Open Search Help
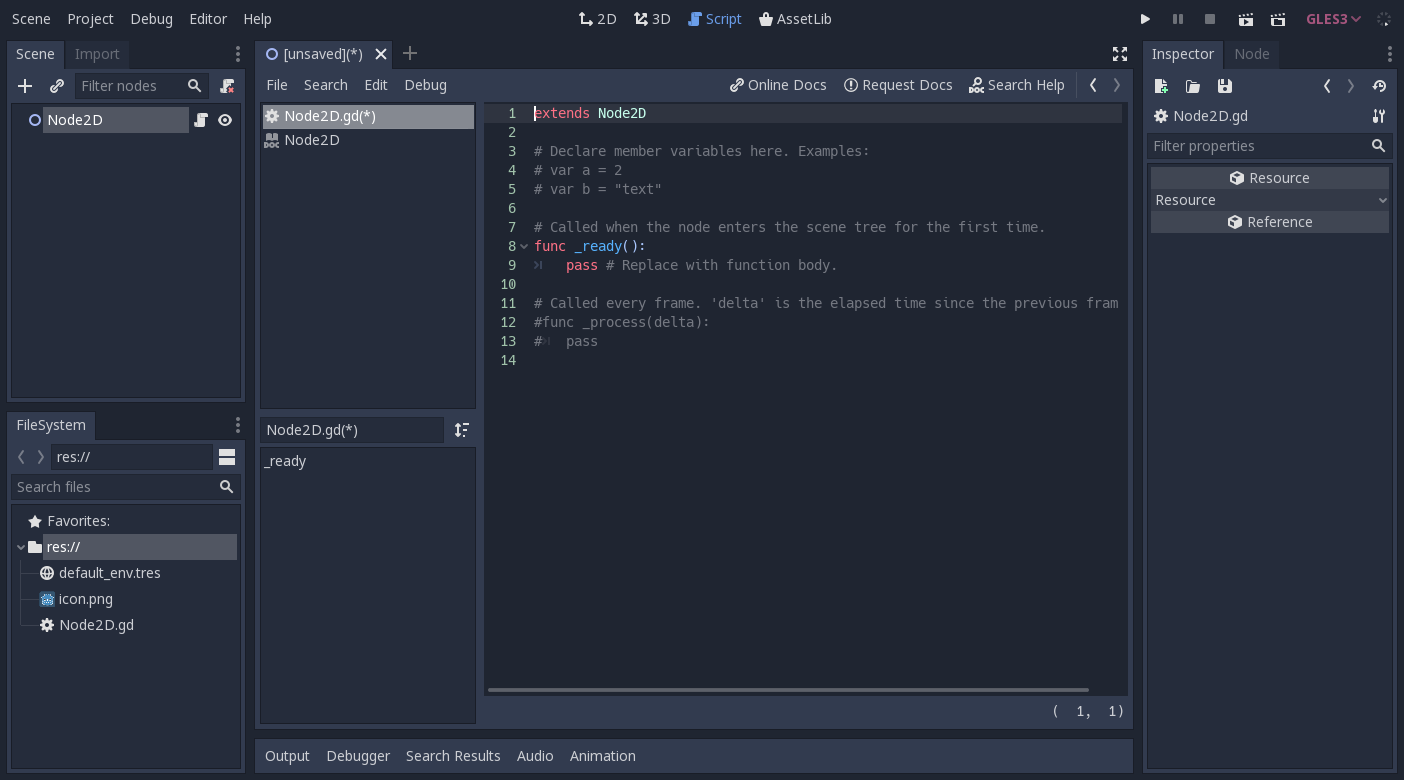Screen dimensions: 1404x780 [1017, 85]
